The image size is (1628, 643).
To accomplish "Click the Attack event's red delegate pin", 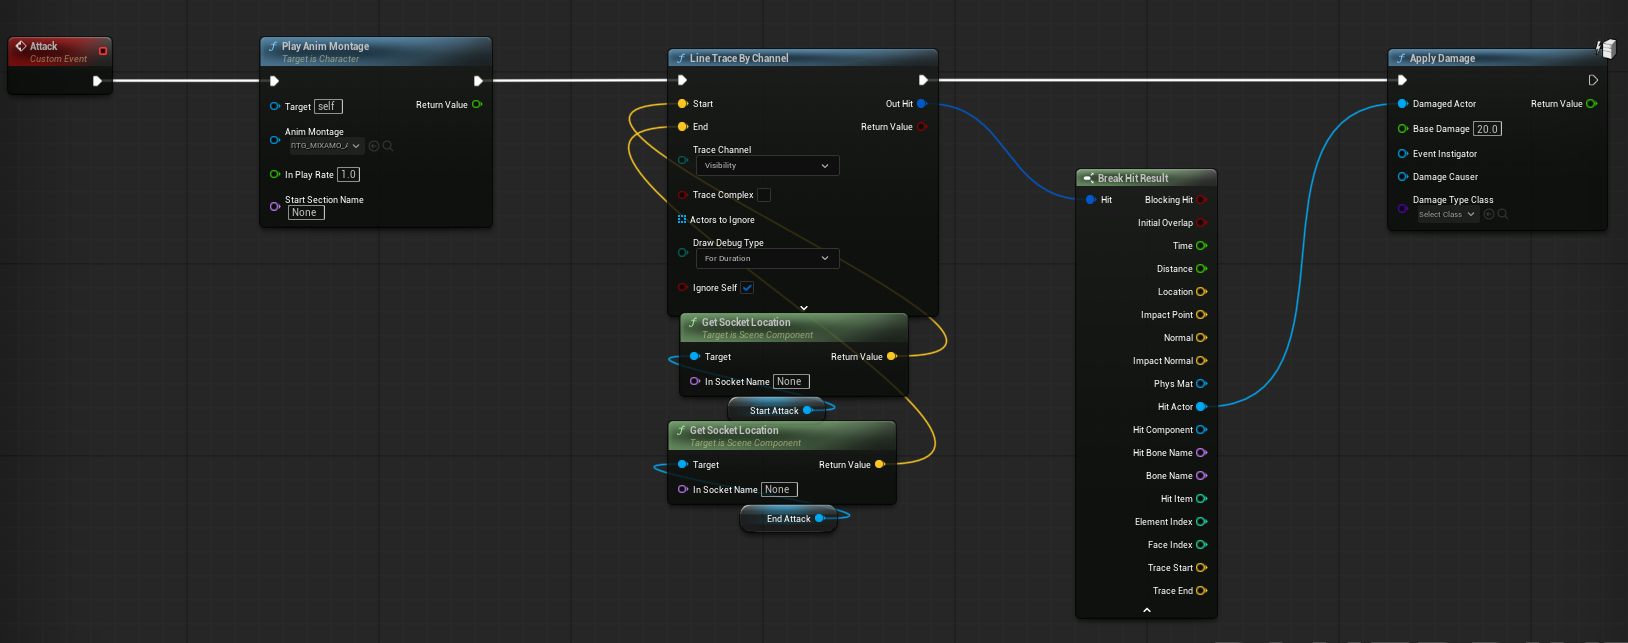I will tap(103, 51).
